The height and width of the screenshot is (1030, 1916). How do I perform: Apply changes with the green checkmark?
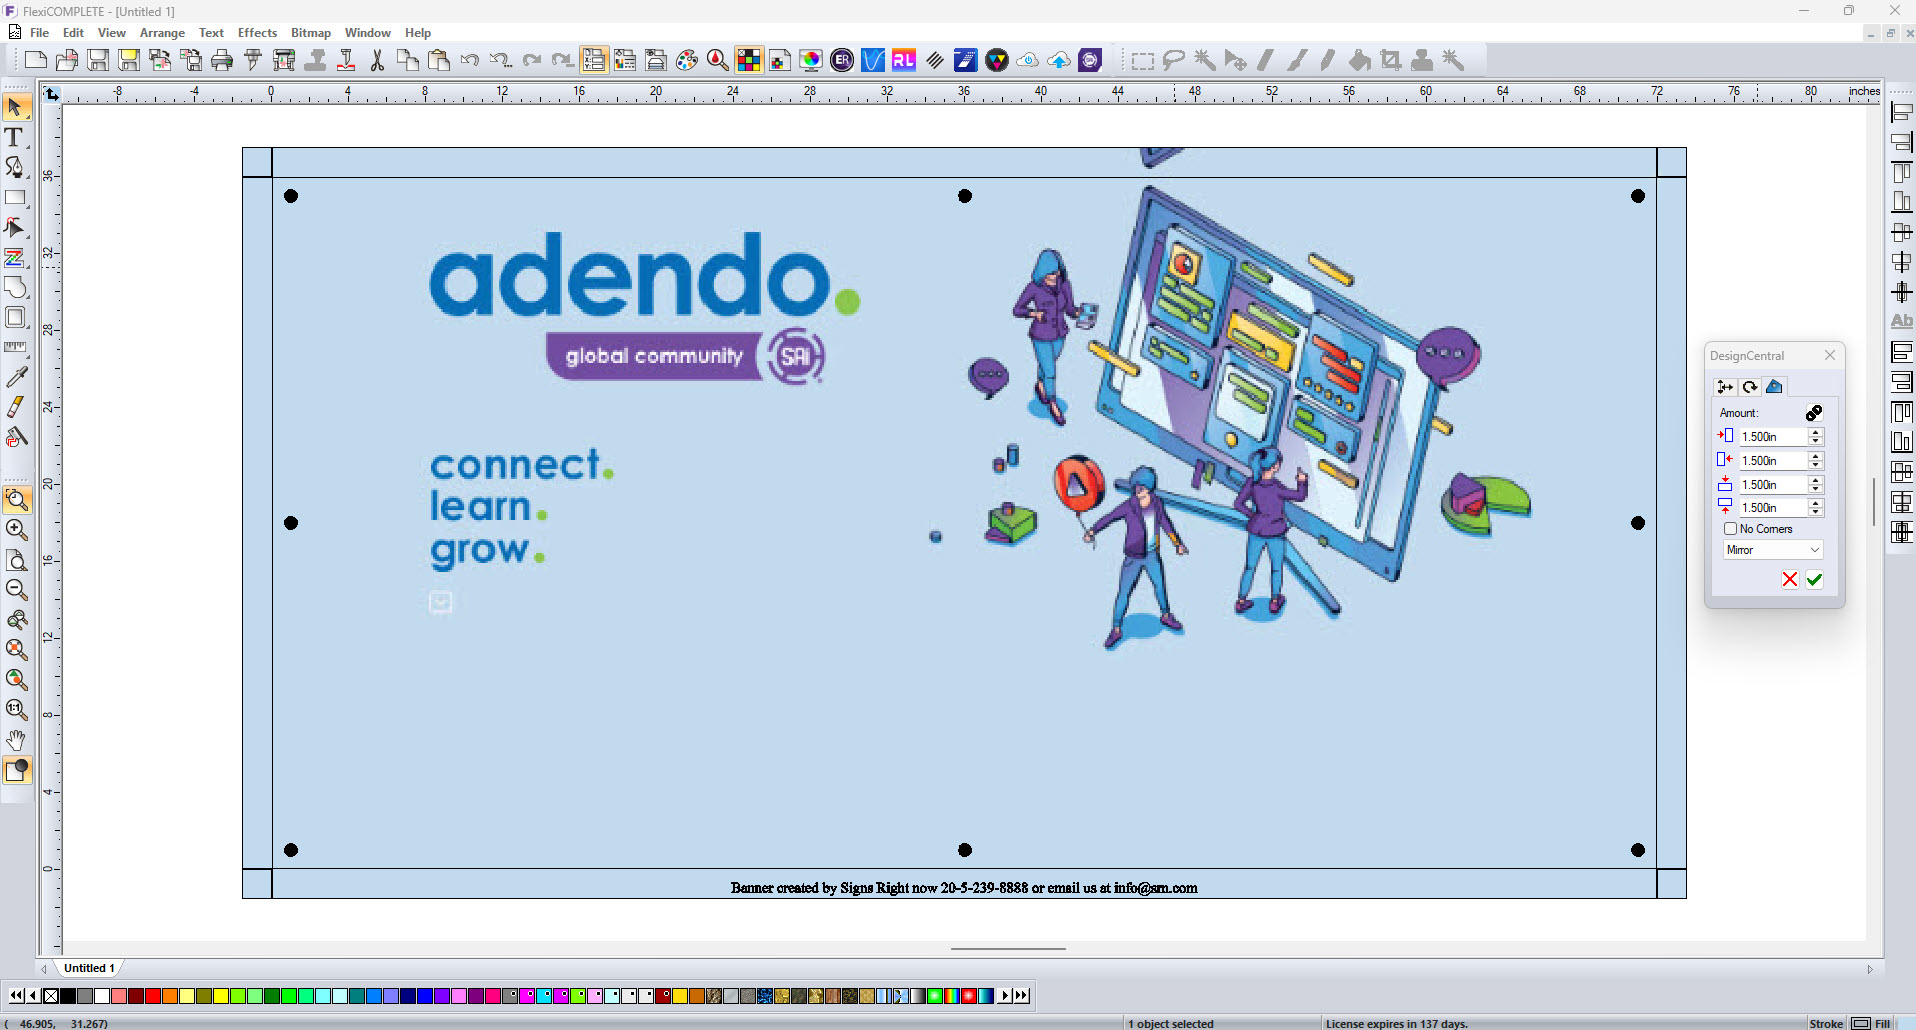click(1814, 579)
